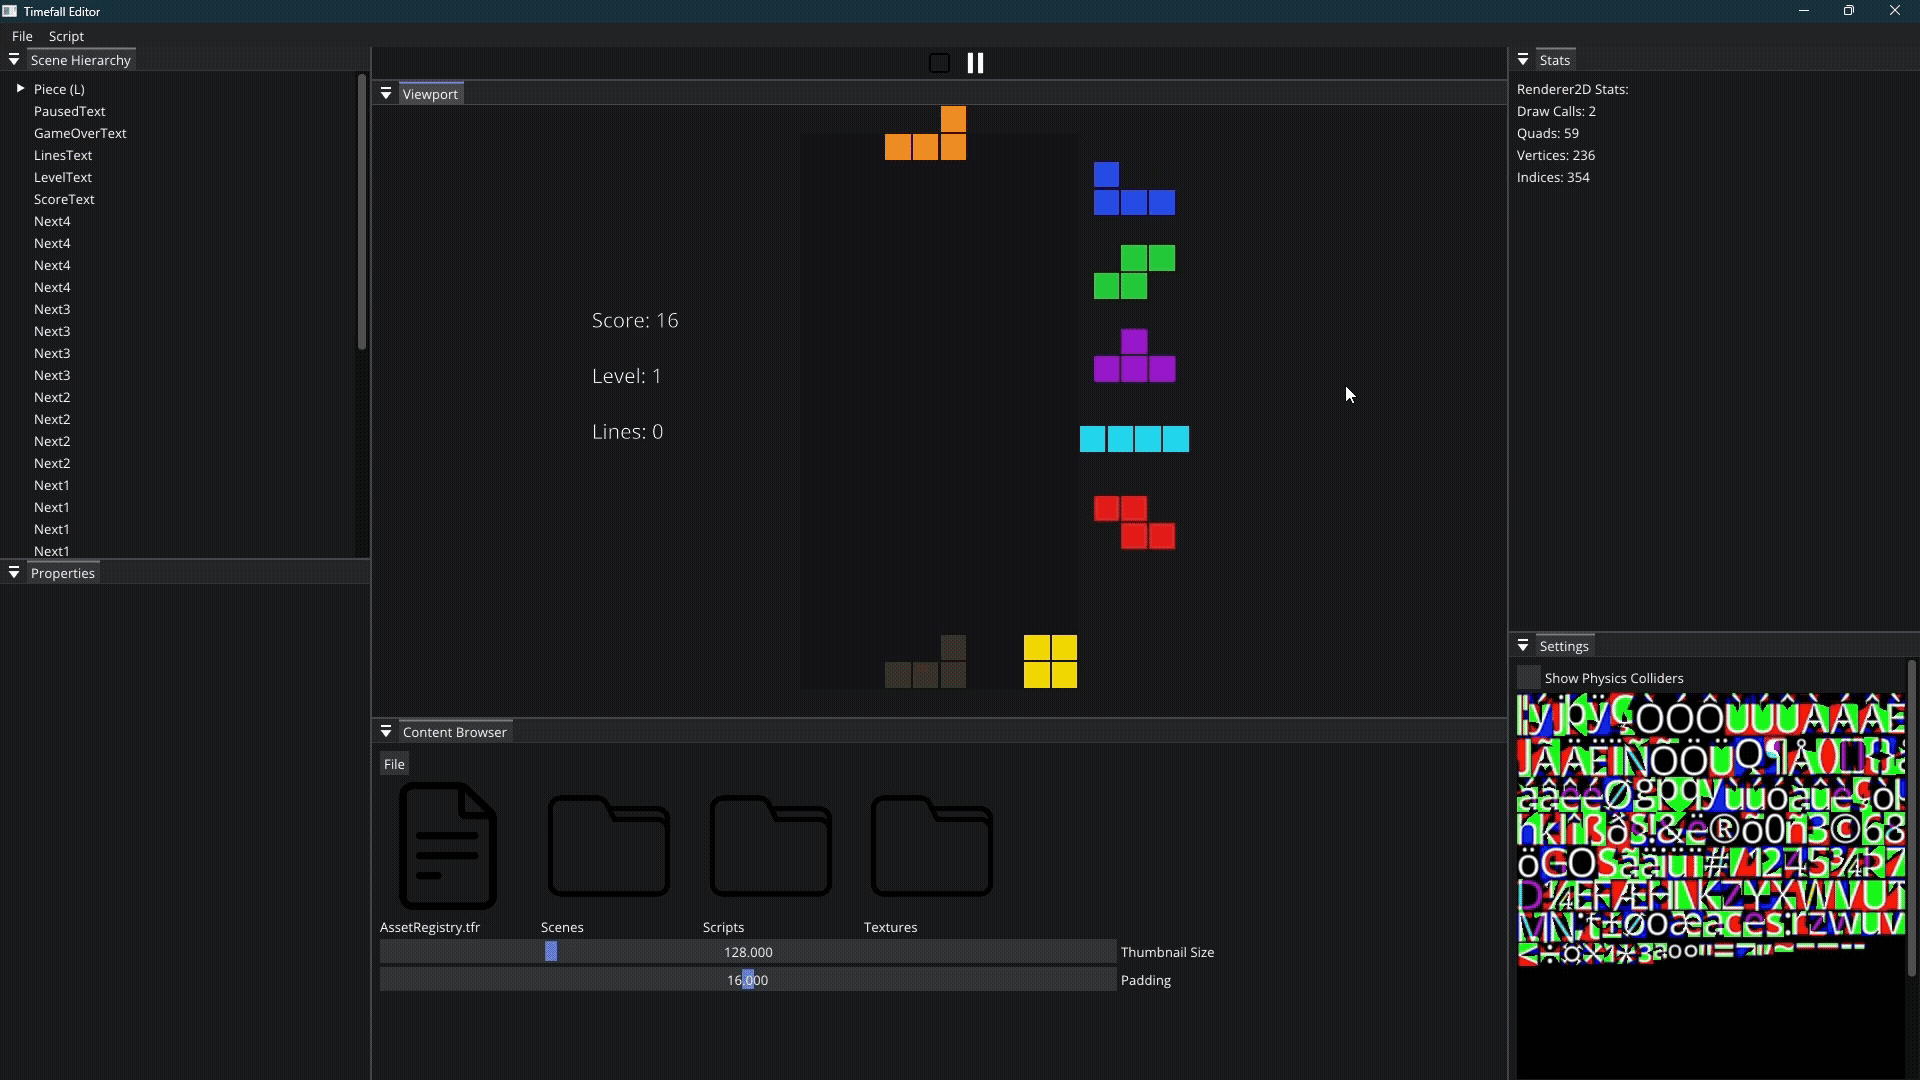Screen dimensions: 1920x1080
Task: Open the Script menu
Action: coord(66,36)
